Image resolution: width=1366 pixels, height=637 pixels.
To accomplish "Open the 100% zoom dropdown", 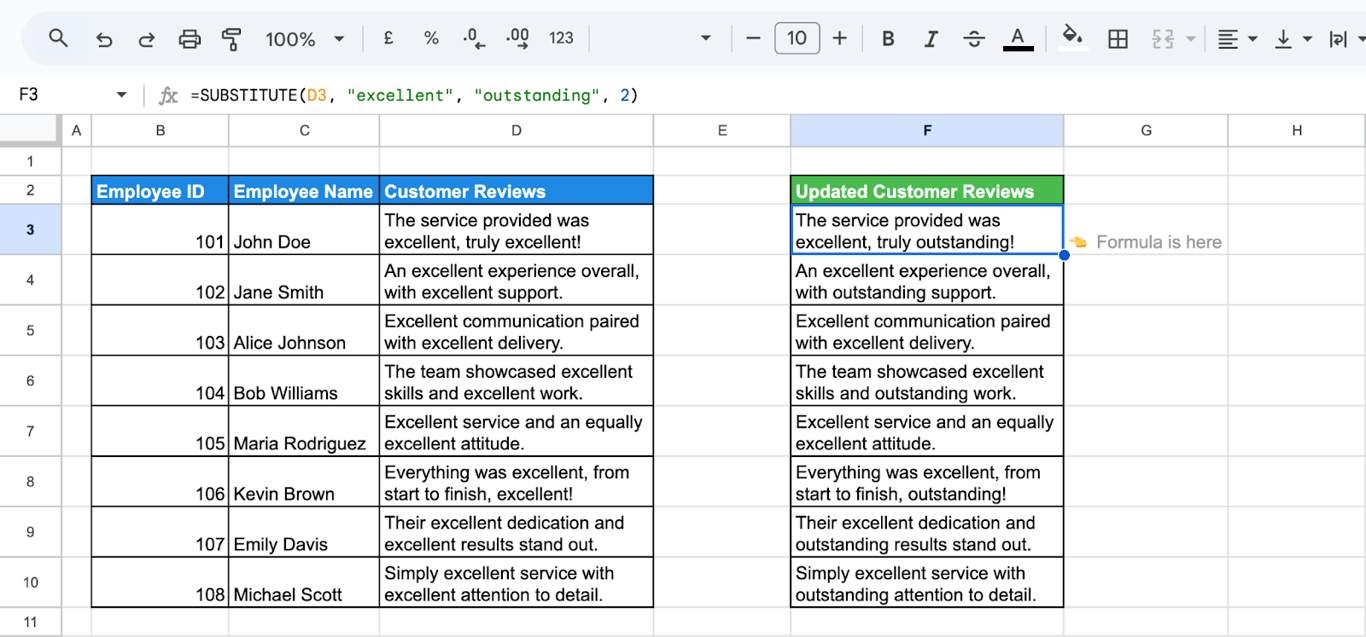I will tap(305, 39).
